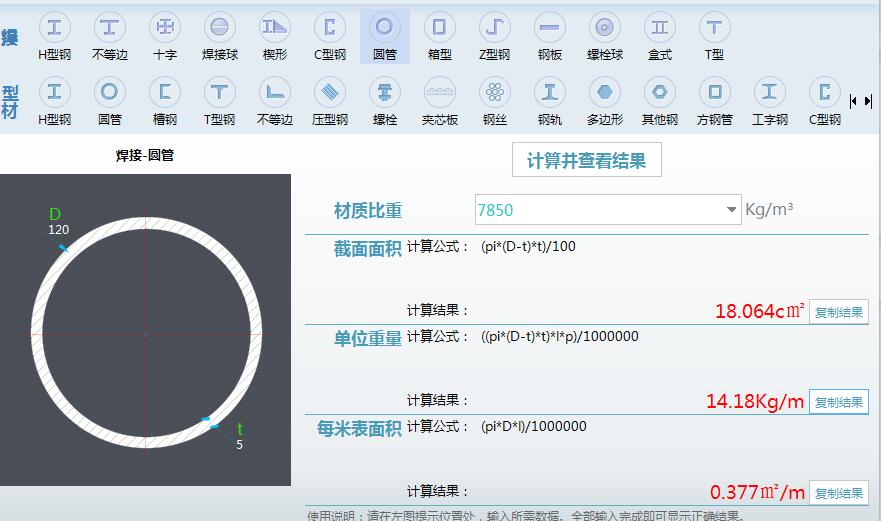Select welded 圆管 icon in top row

pos(385,27)
